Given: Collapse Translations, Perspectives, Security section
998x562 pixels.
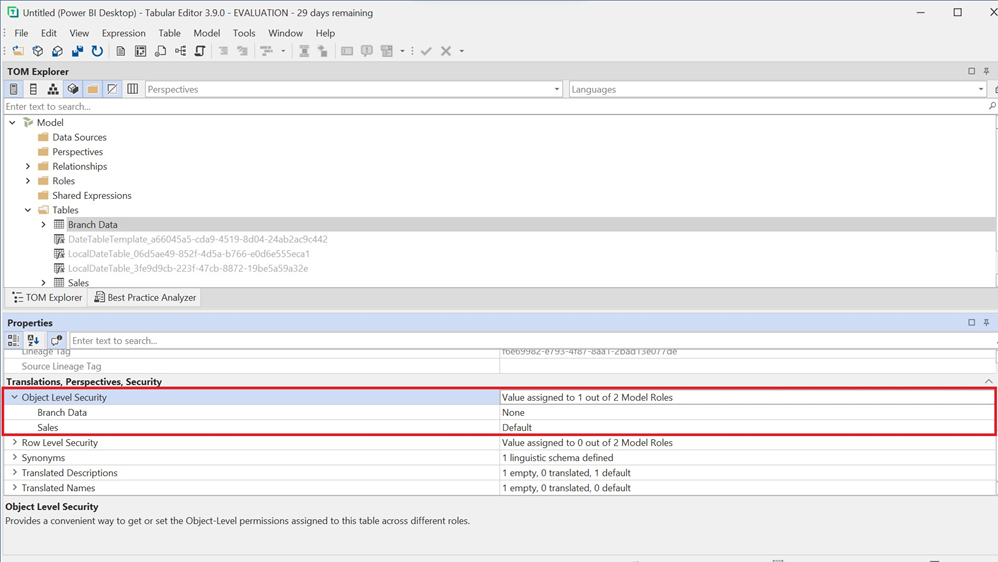Looking at the screenshot, I should 988,382.
